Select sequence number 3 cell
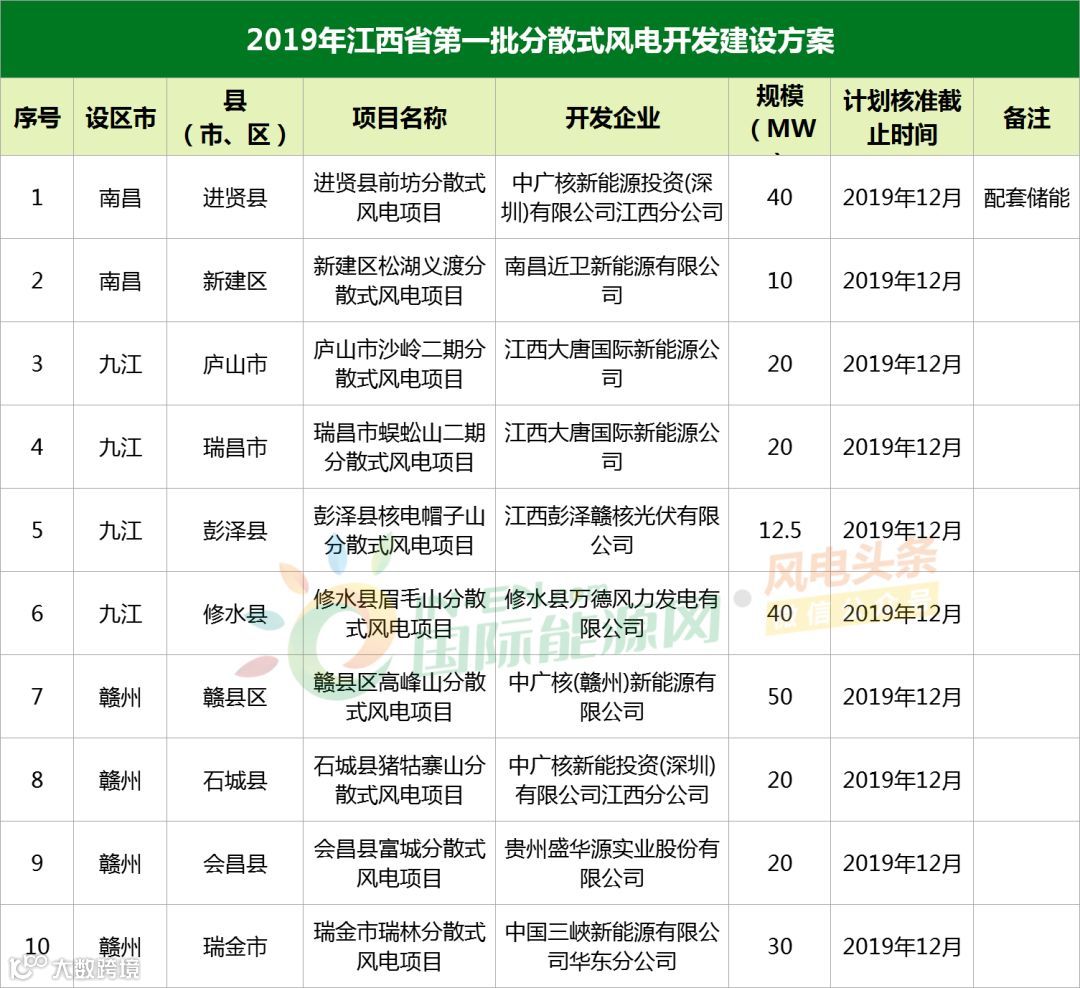 point(37,364)
